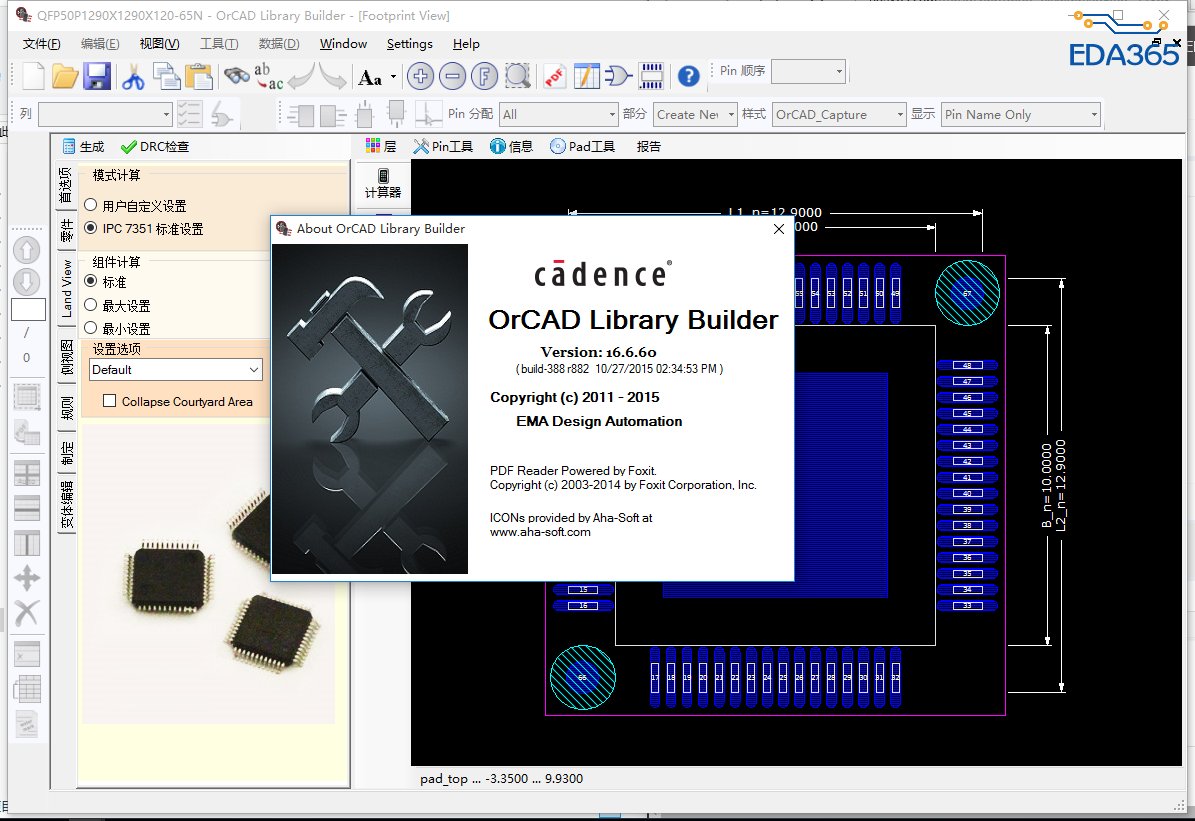The width and height of the screenshot is (1195, 821).
Task: Open the binoculars search tool
Action: (235, 76)
